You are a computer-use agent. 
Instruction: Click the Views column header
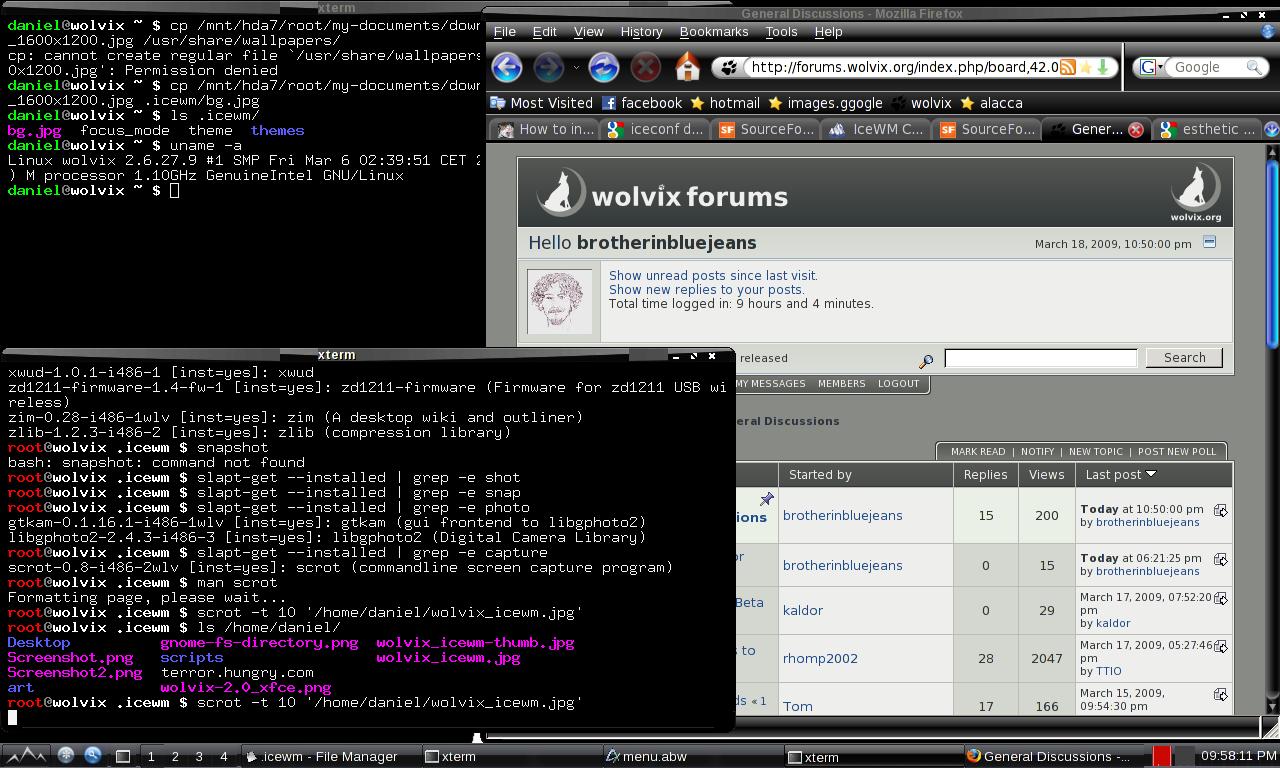click(x=1046, y=474)
